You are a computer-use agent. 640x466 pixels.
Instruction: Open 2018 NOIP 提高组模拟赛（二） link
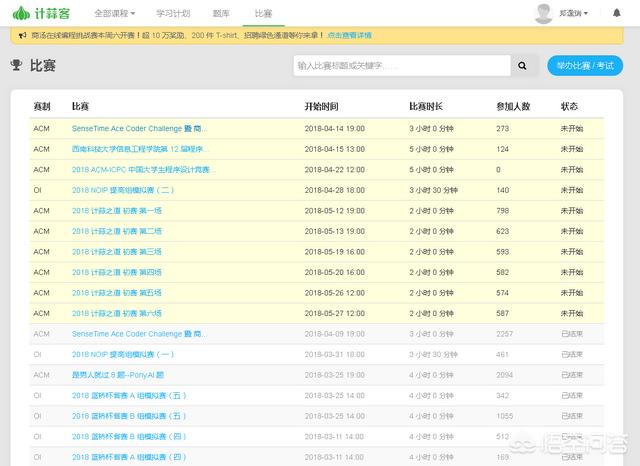(123, 190)
